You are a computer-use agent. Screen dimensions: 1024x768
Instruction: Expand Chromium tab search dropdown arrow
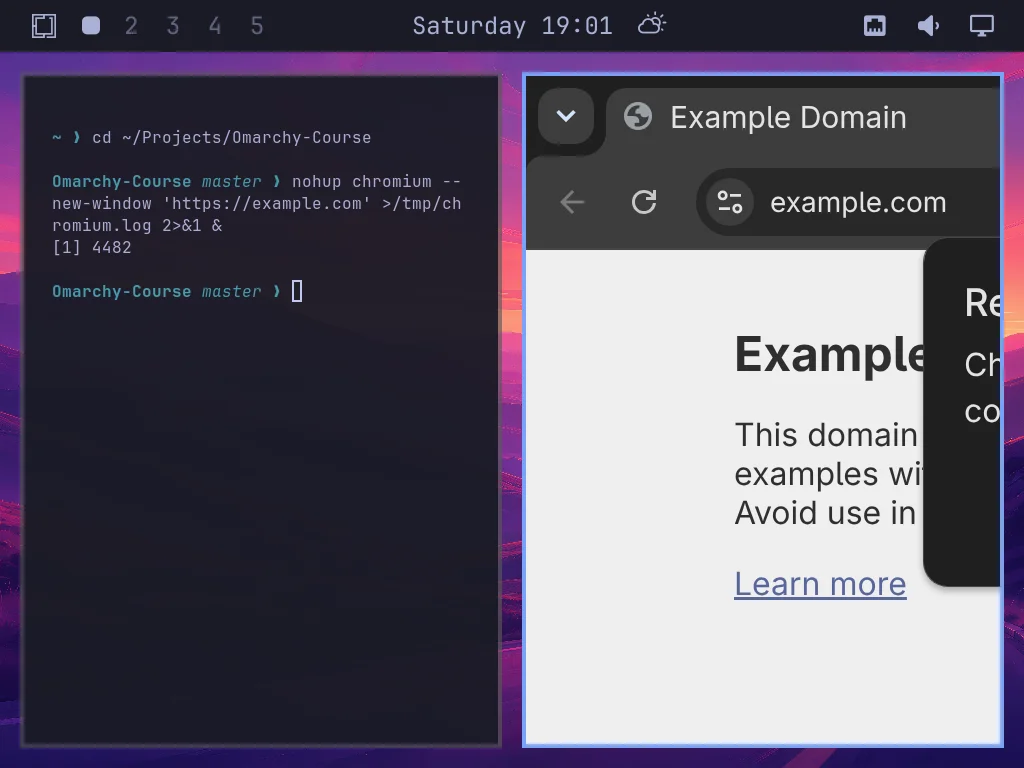tap(566, 116)
